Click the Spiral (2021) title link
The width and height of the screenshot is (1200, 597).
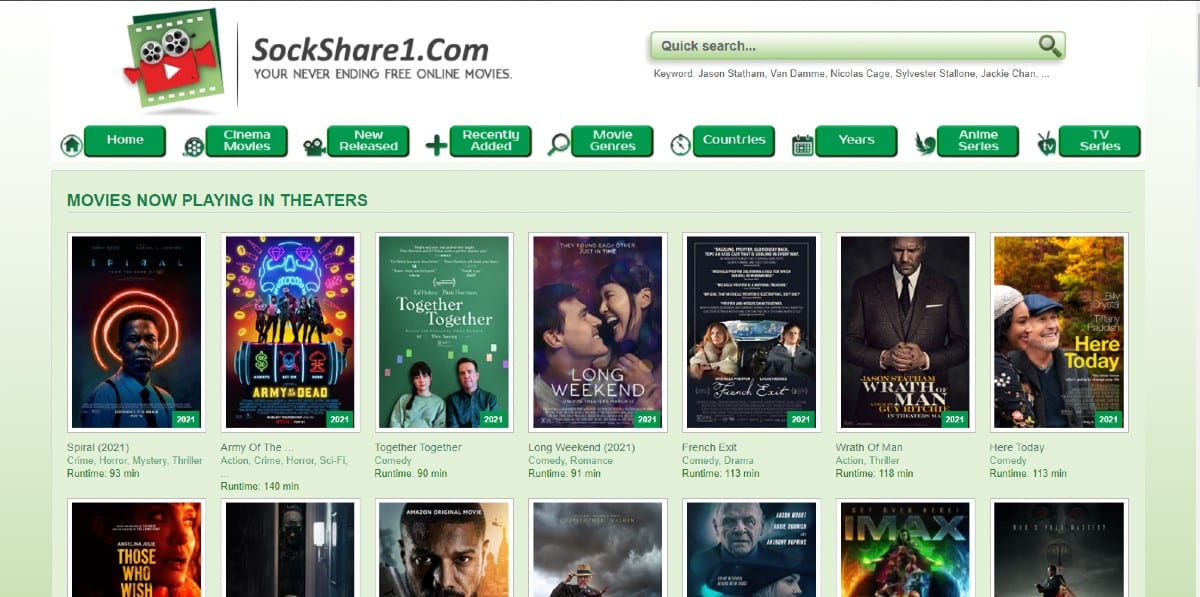[98, 447]
